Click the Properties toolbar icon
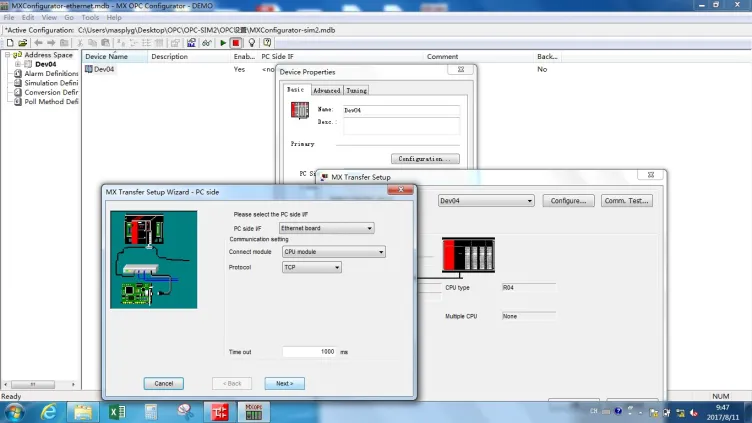Viewport: 752px width, 423px height. (175, 43)
